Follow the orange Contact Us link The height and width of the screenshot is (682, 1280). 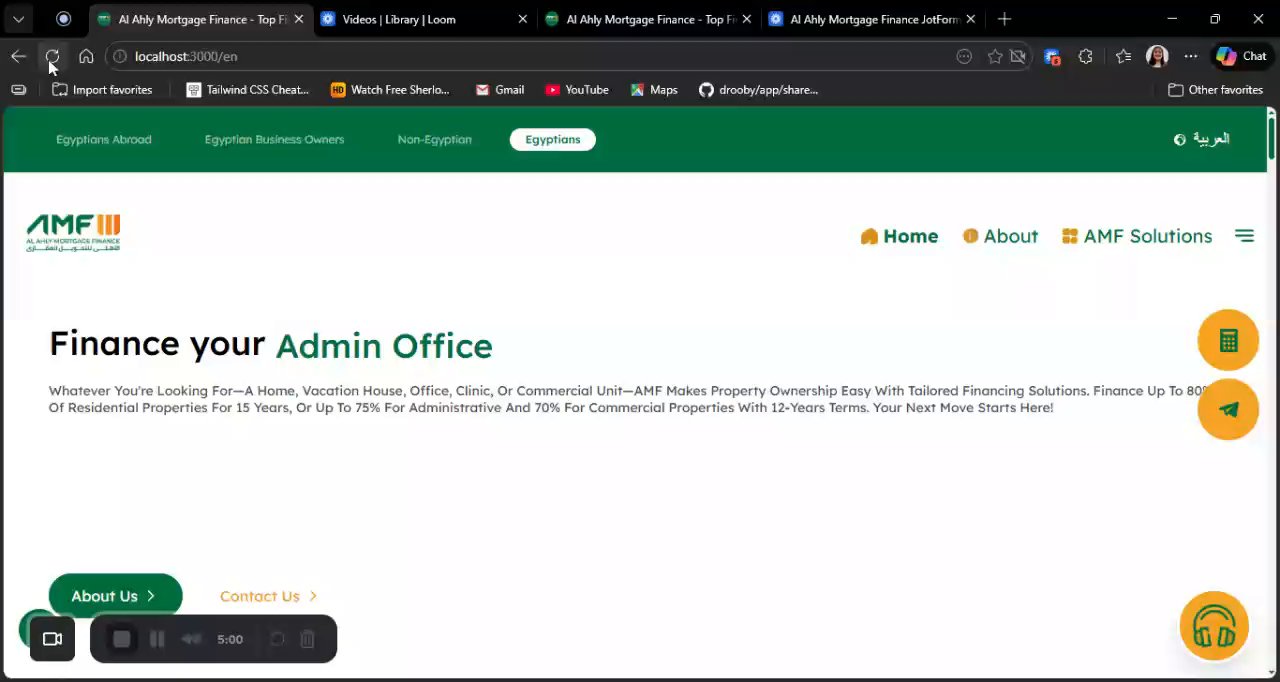268,596
